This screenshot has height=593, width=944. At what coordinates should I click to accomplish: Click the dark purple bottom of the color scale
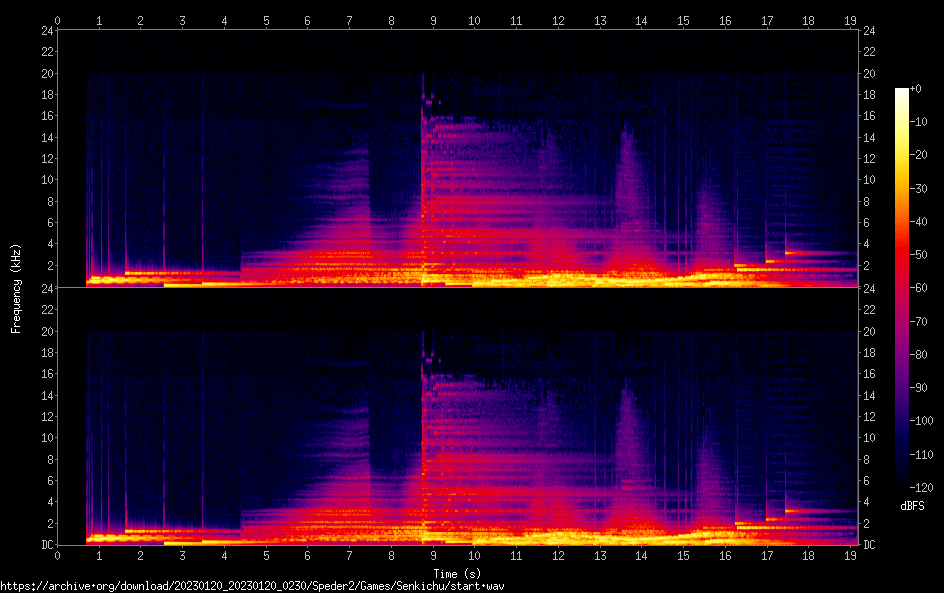(902, 485)
